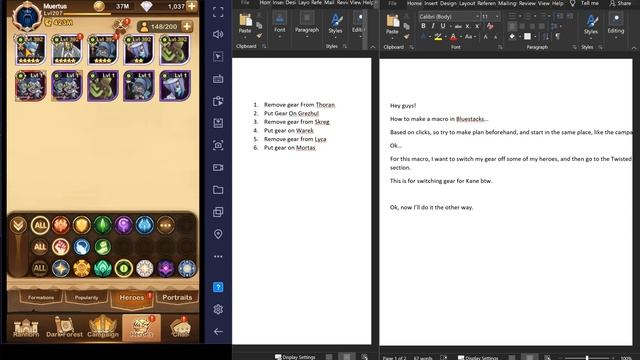Open Chat in the game's bottom bar
The width and height of the screenshot is (640, 360).
point(180,328)
